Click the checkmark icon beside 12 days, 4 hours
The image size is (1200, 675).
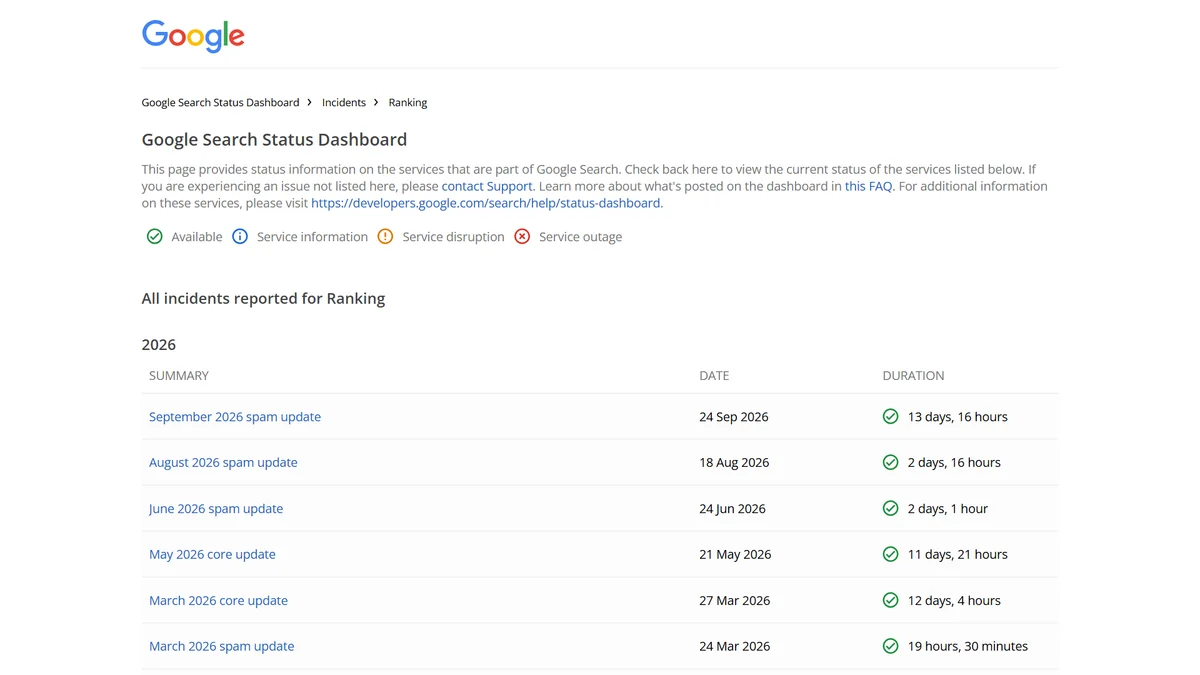pos(890,600)
